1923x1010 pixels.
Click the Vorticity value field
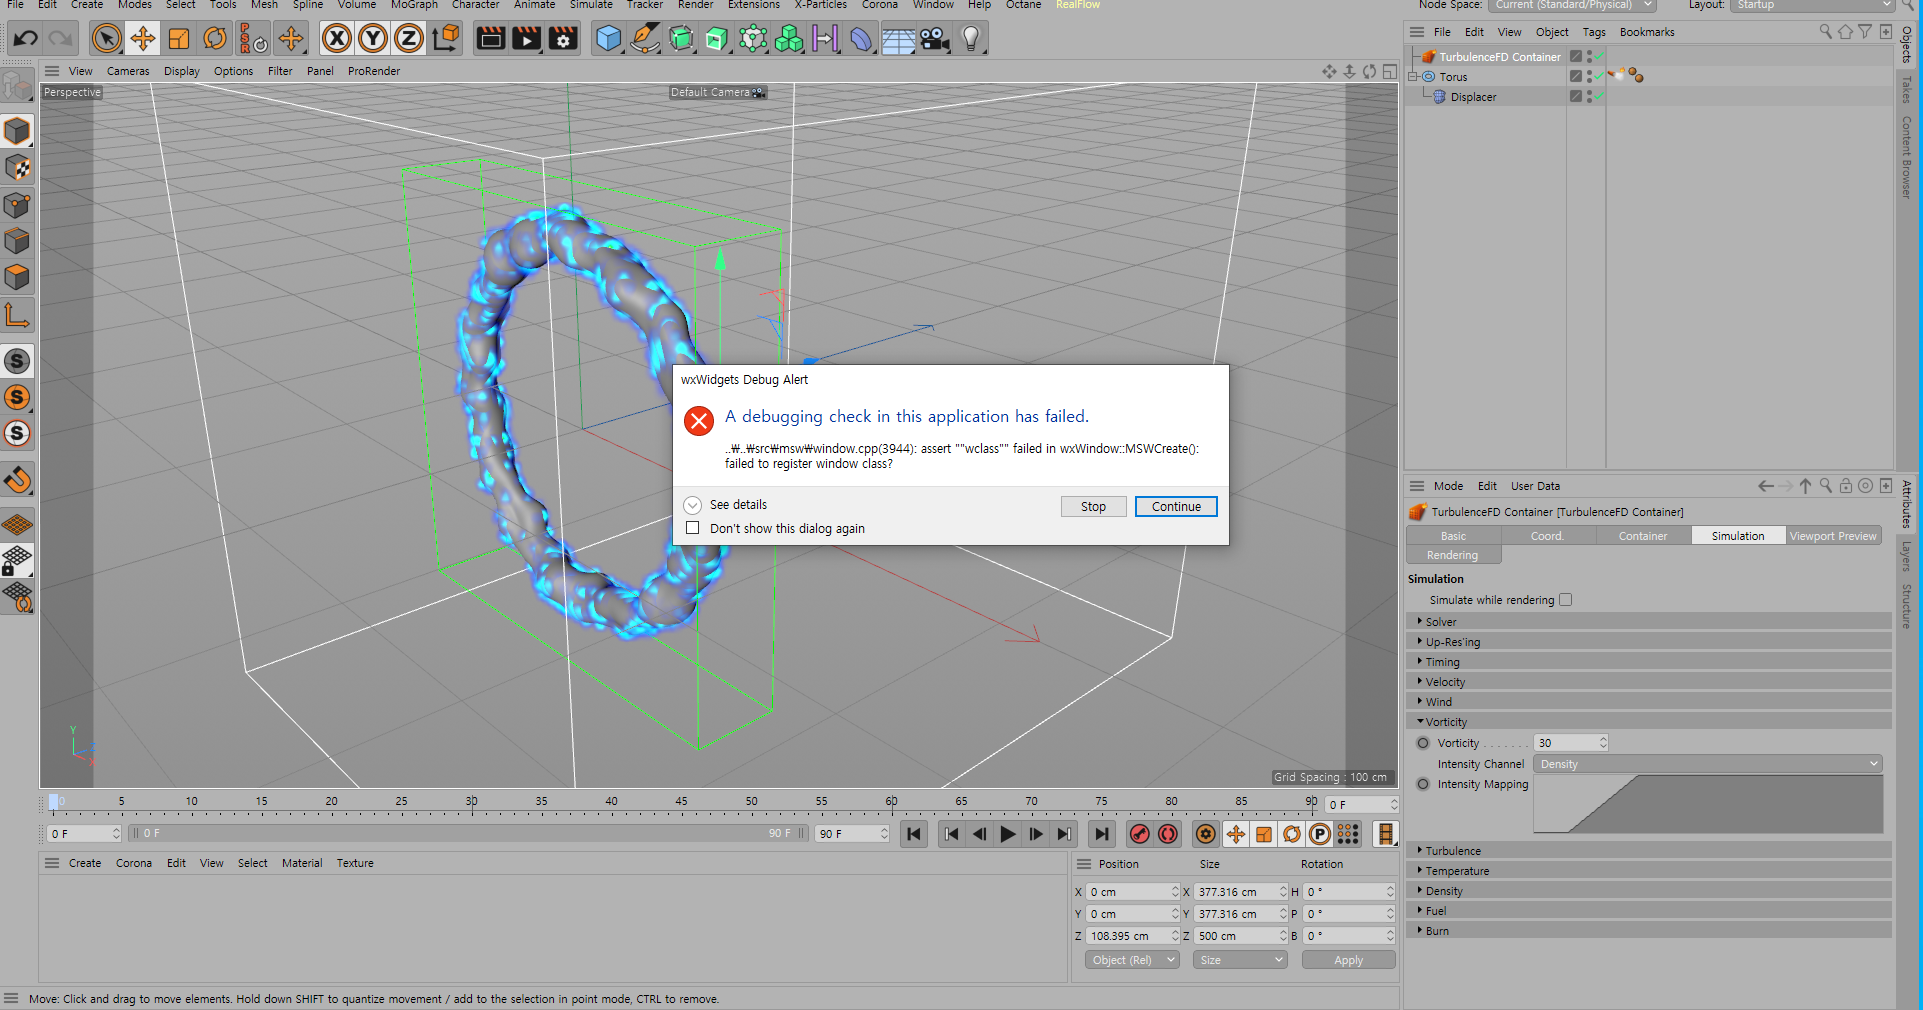1571,743
